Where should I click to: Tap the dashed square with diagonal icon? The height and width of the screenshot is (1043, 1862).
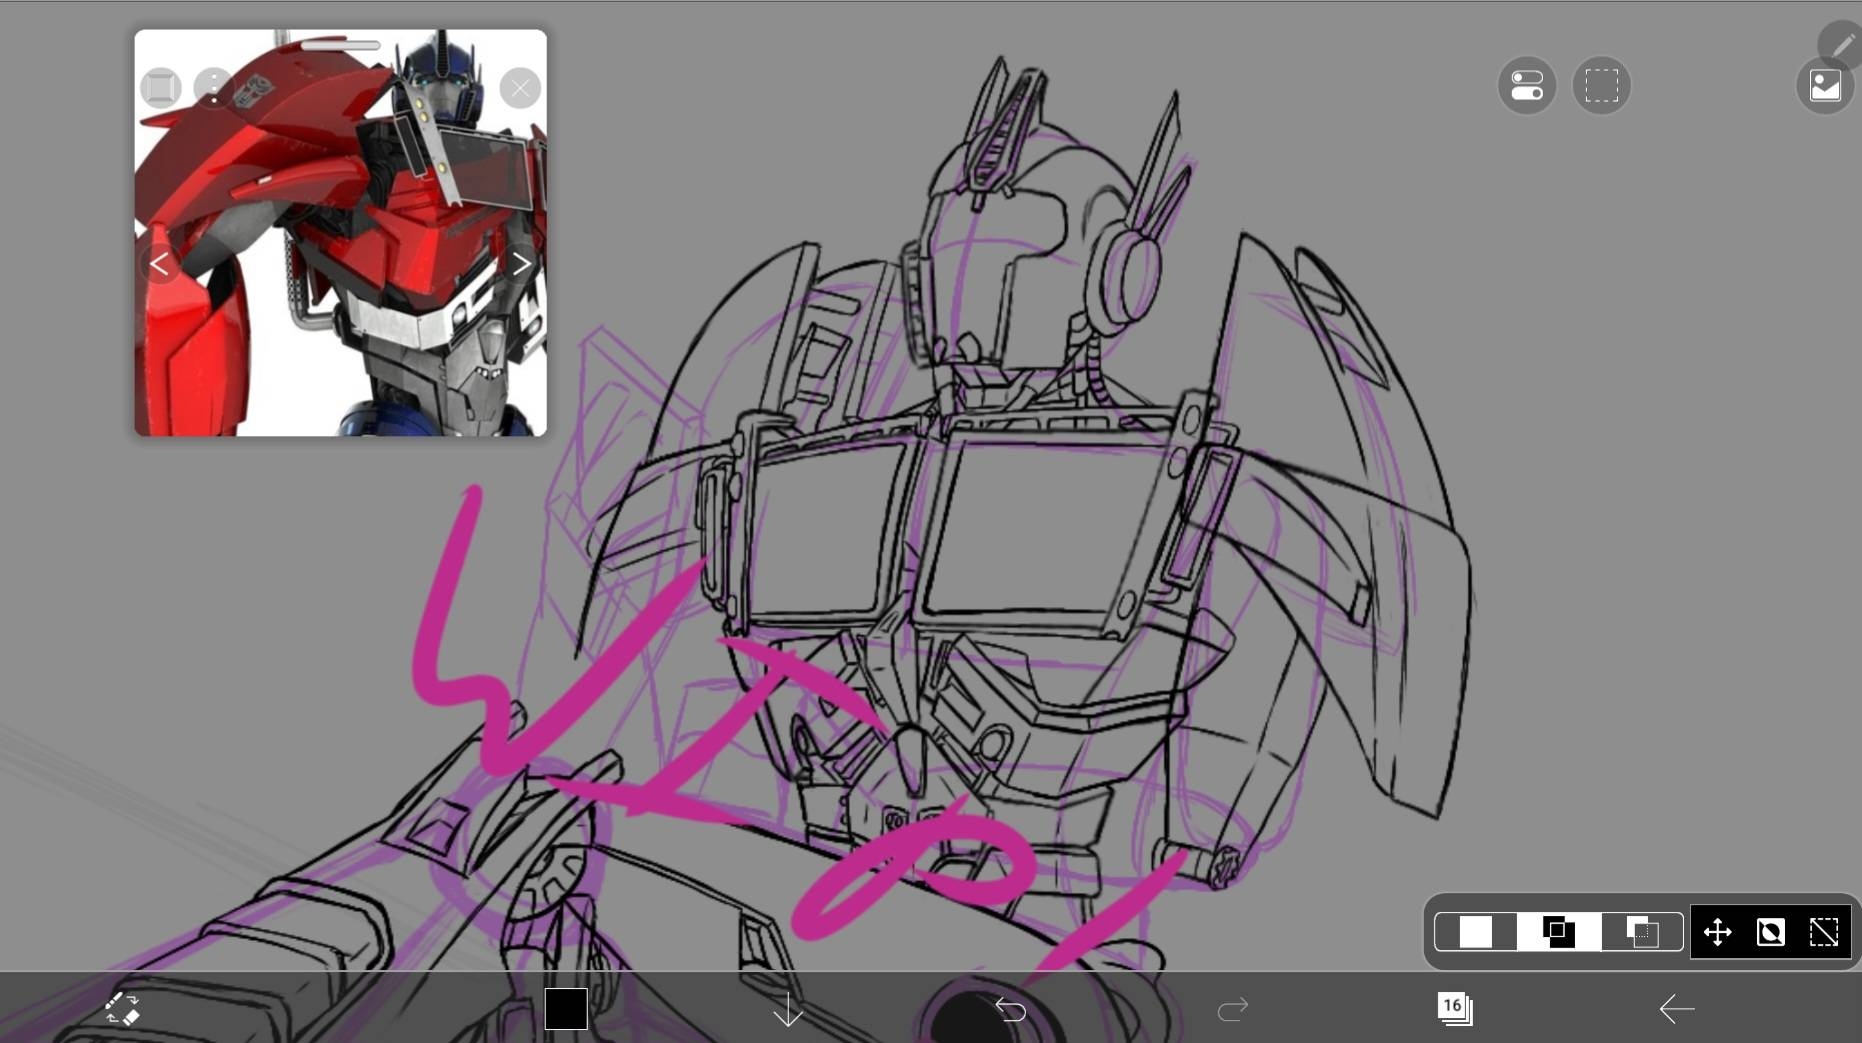(1824, 932)
